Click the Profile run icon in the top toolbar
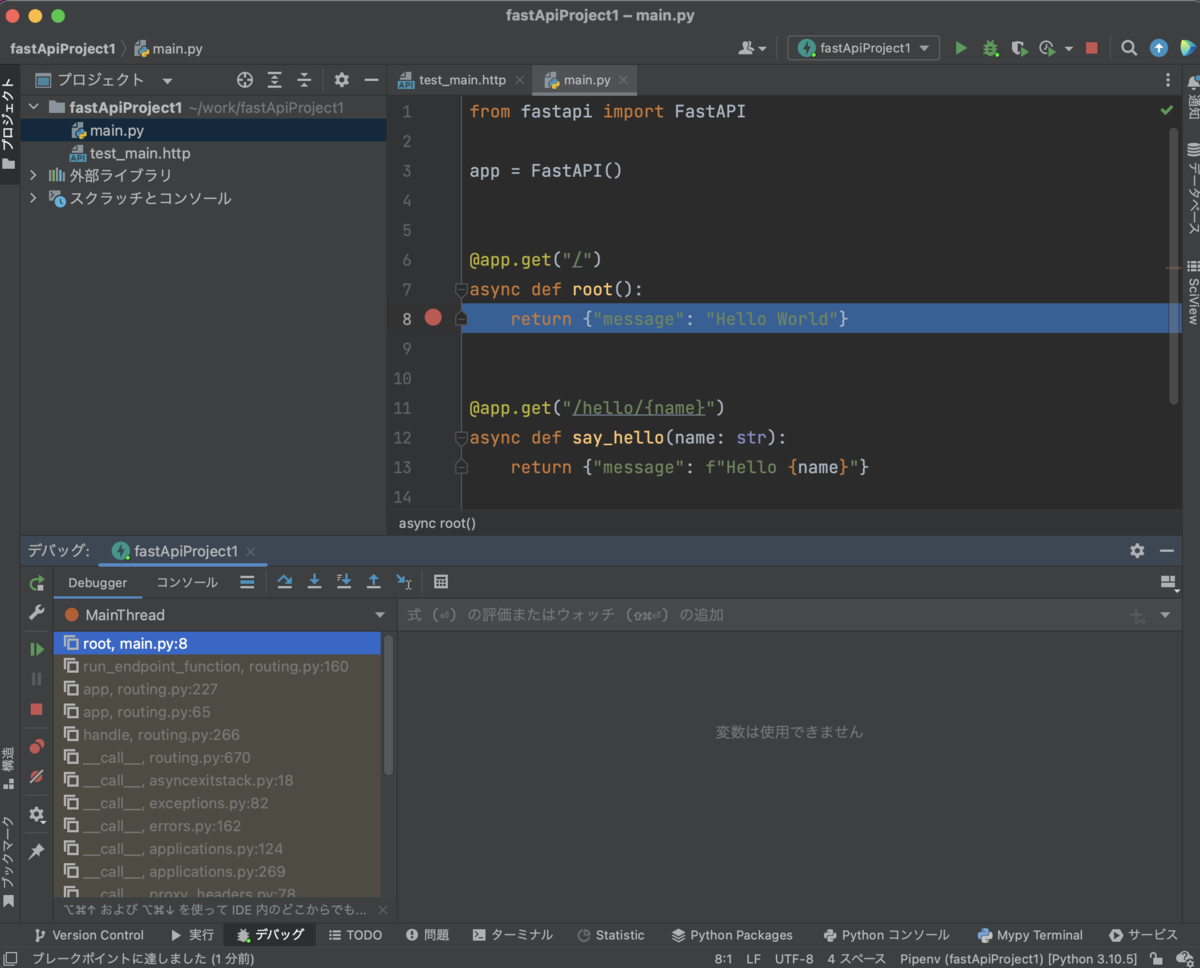Image resolution: width=1200 pixels, height=968 pixels. (x=1047, y=48)
